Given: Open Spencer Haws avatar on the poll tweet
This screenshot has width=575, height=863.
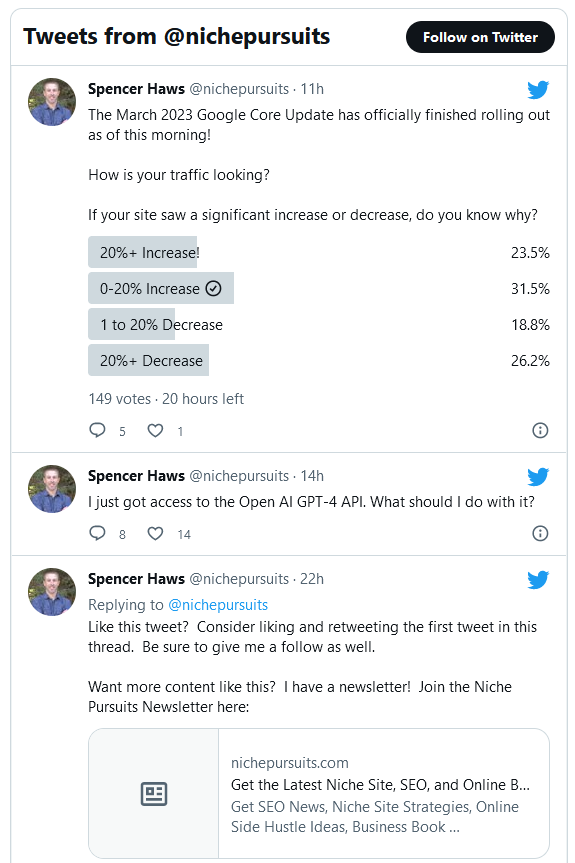Looking at the screenshot, I should 52,102.
